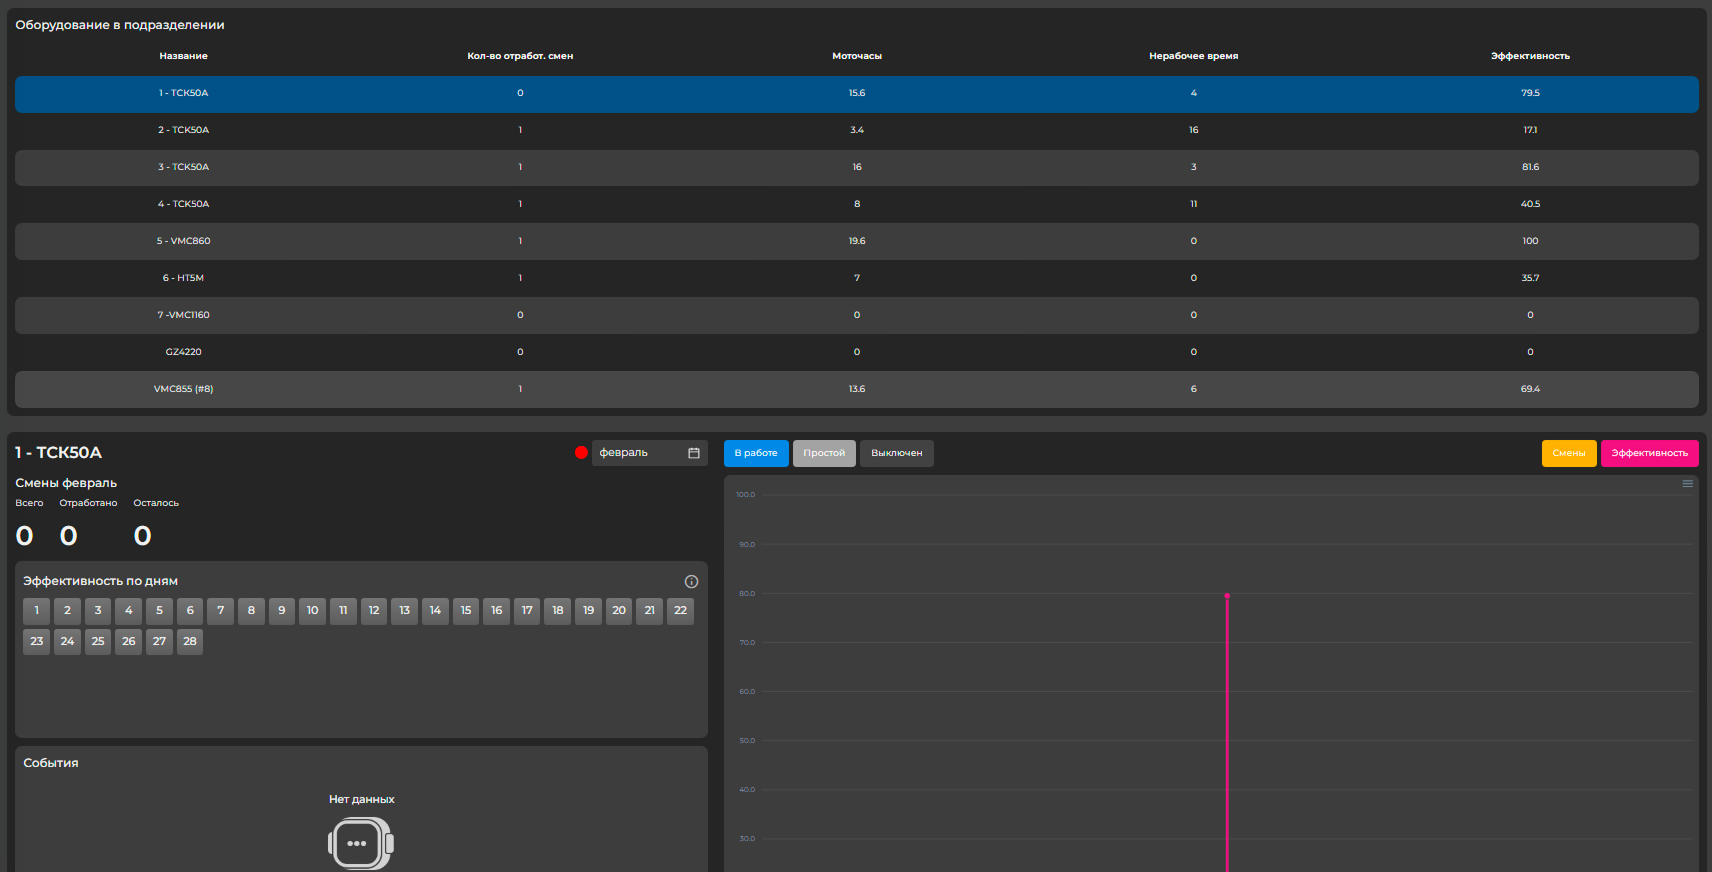Sort by the Моточасы column header
This screenshot has width=1712, height=872.
tap(857, 56)
